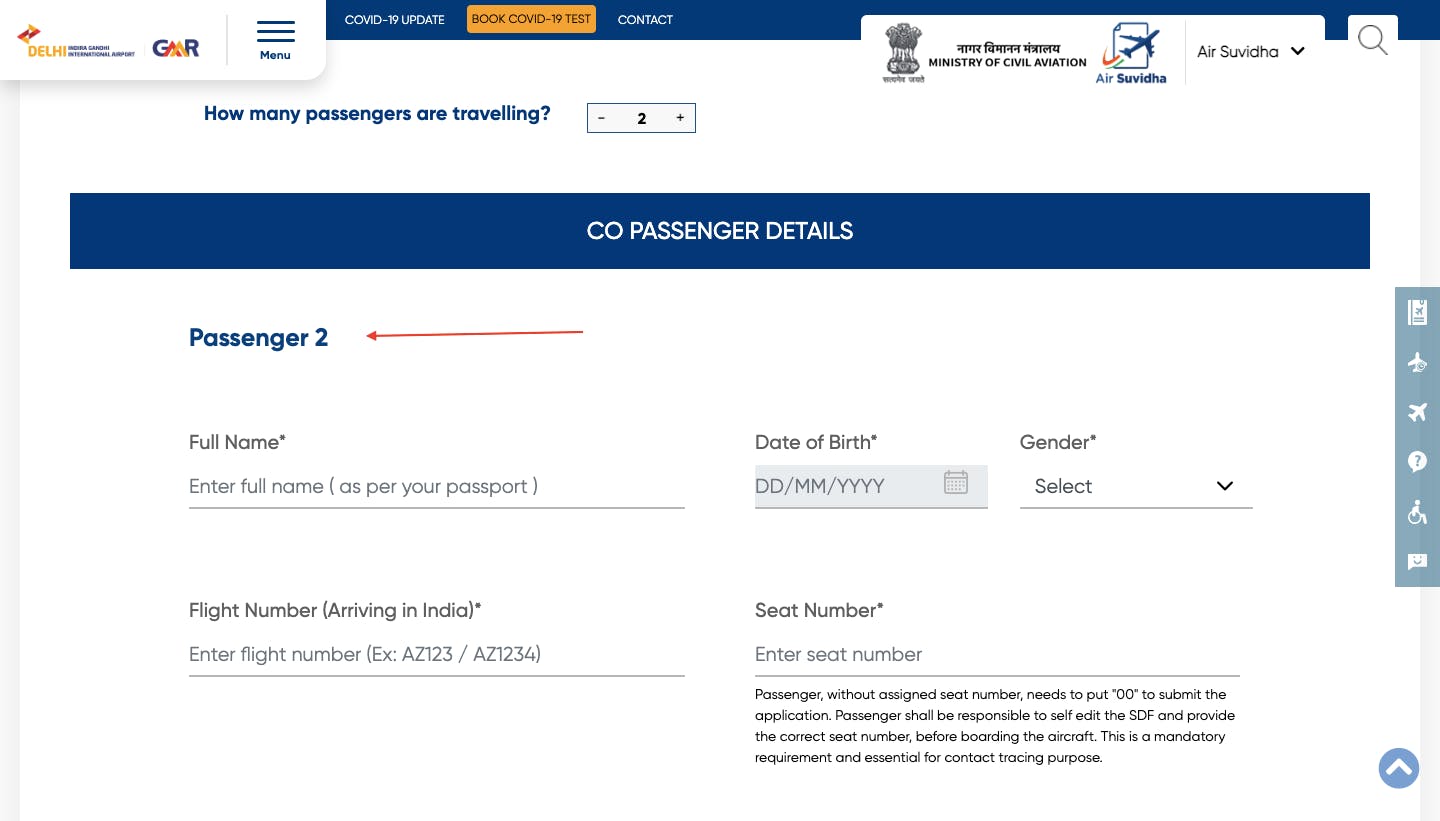This screenshot has height=821, width=1440.
Task: Decrease passenger count with the minus control
Action: click(x=602, y=118)
